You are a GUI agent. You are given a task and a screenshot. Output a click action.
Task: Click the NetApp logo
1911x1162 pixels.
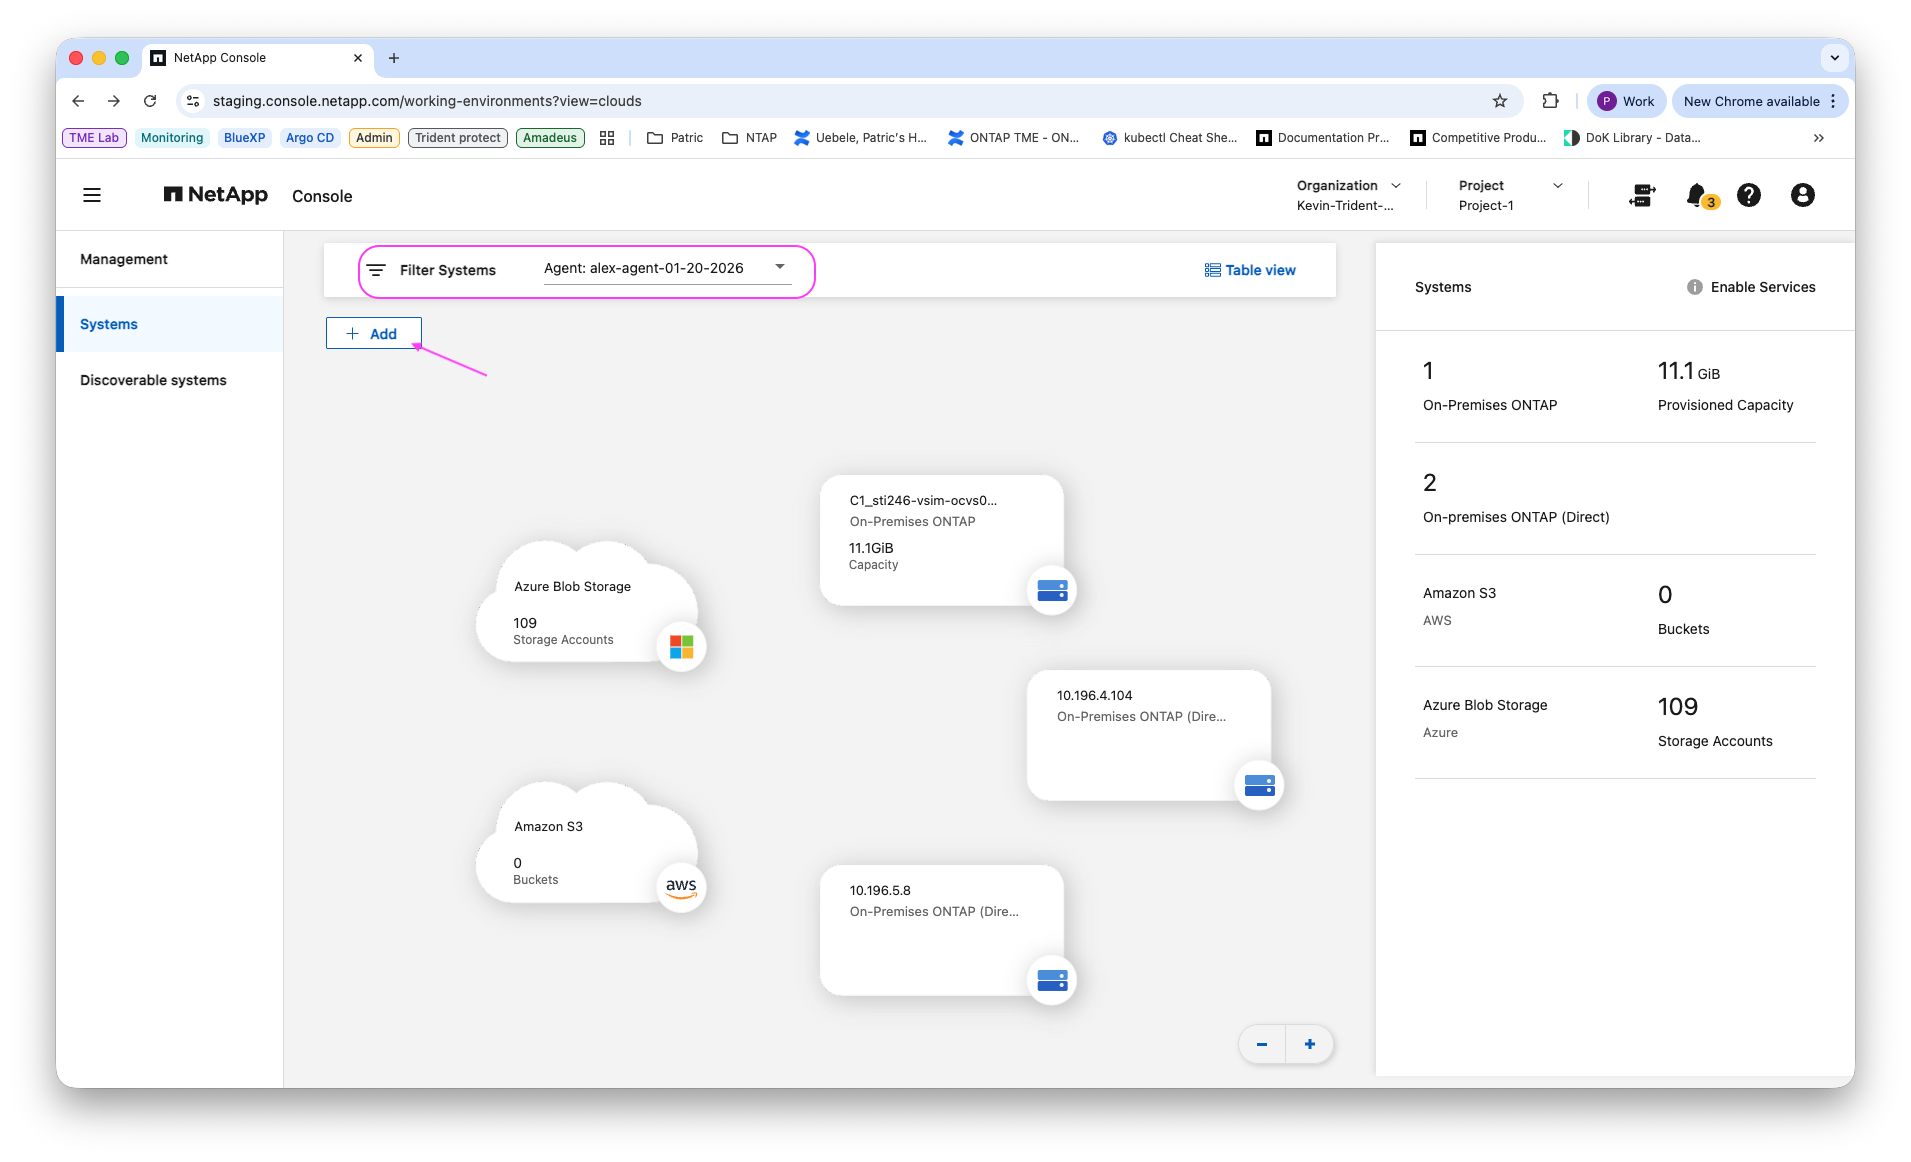(215, 195)
